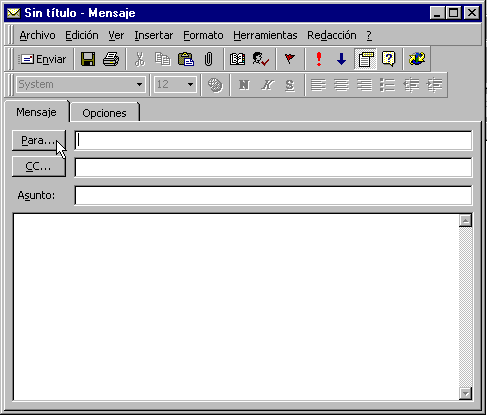Attach a file with the paperclip icon
487x415 pixels.
click(x=208, y=59)
